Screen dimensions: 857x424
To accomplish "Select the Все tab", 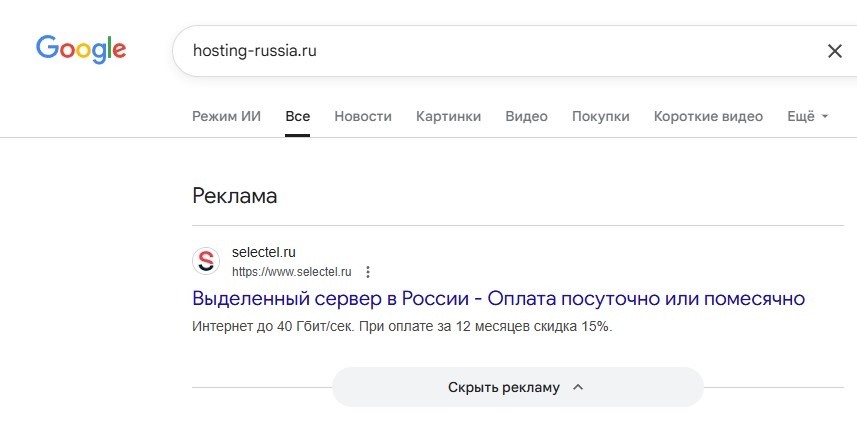I will click(297, 116).
